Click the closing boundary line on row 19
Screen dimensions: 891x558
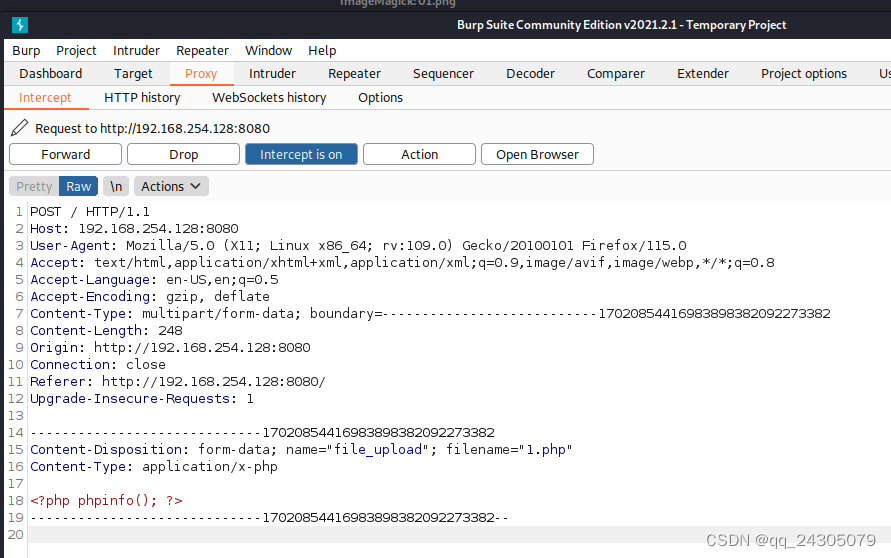point(269,518)
